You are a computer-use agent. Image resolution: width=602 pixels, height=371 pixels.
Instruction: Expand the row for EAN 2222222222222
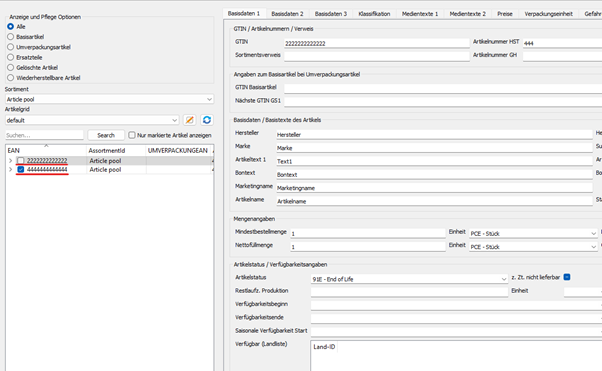pos(10,161)
